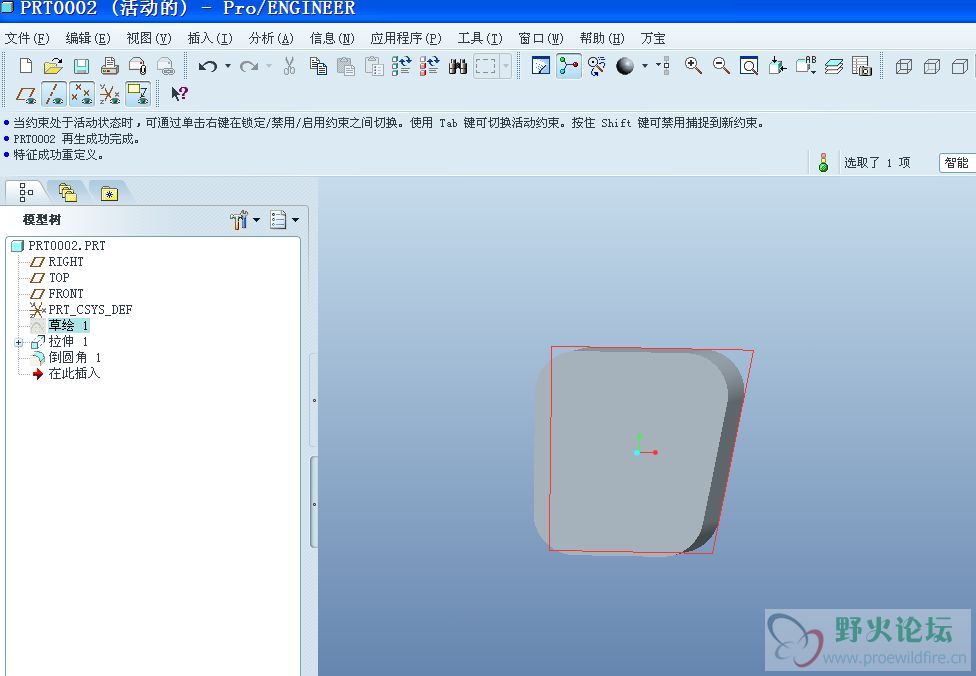
Task: Open the Find tool binoculars icon
Action: [x=458, y=65]
